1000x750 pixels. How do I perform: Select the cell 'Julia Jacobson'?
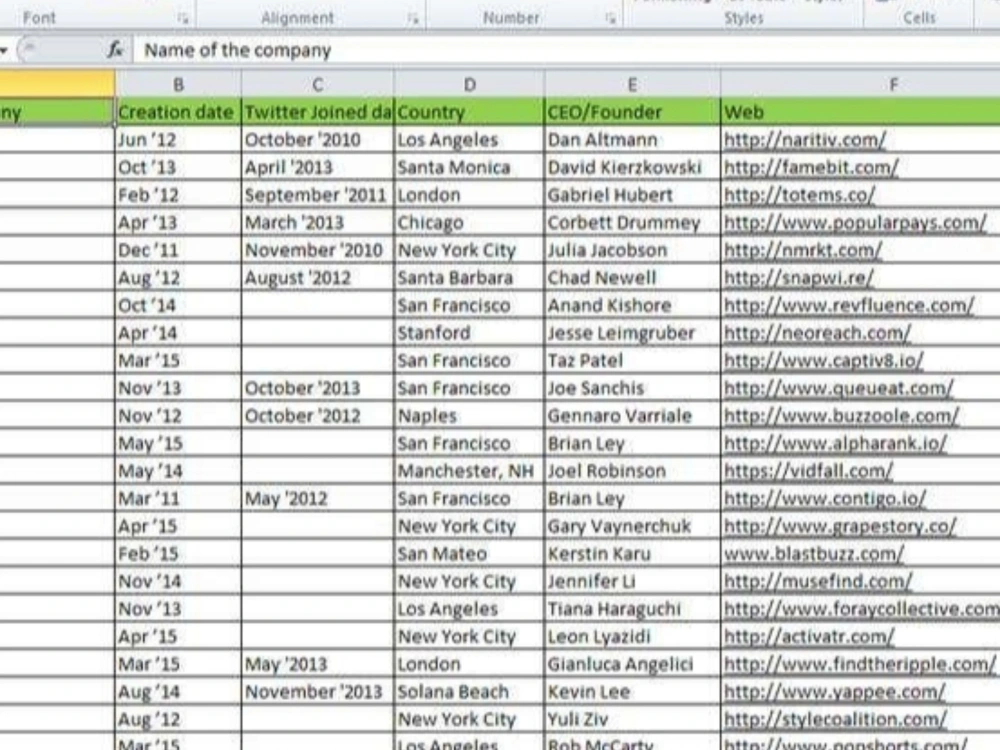pyautogui.click(x=632, y=250)
